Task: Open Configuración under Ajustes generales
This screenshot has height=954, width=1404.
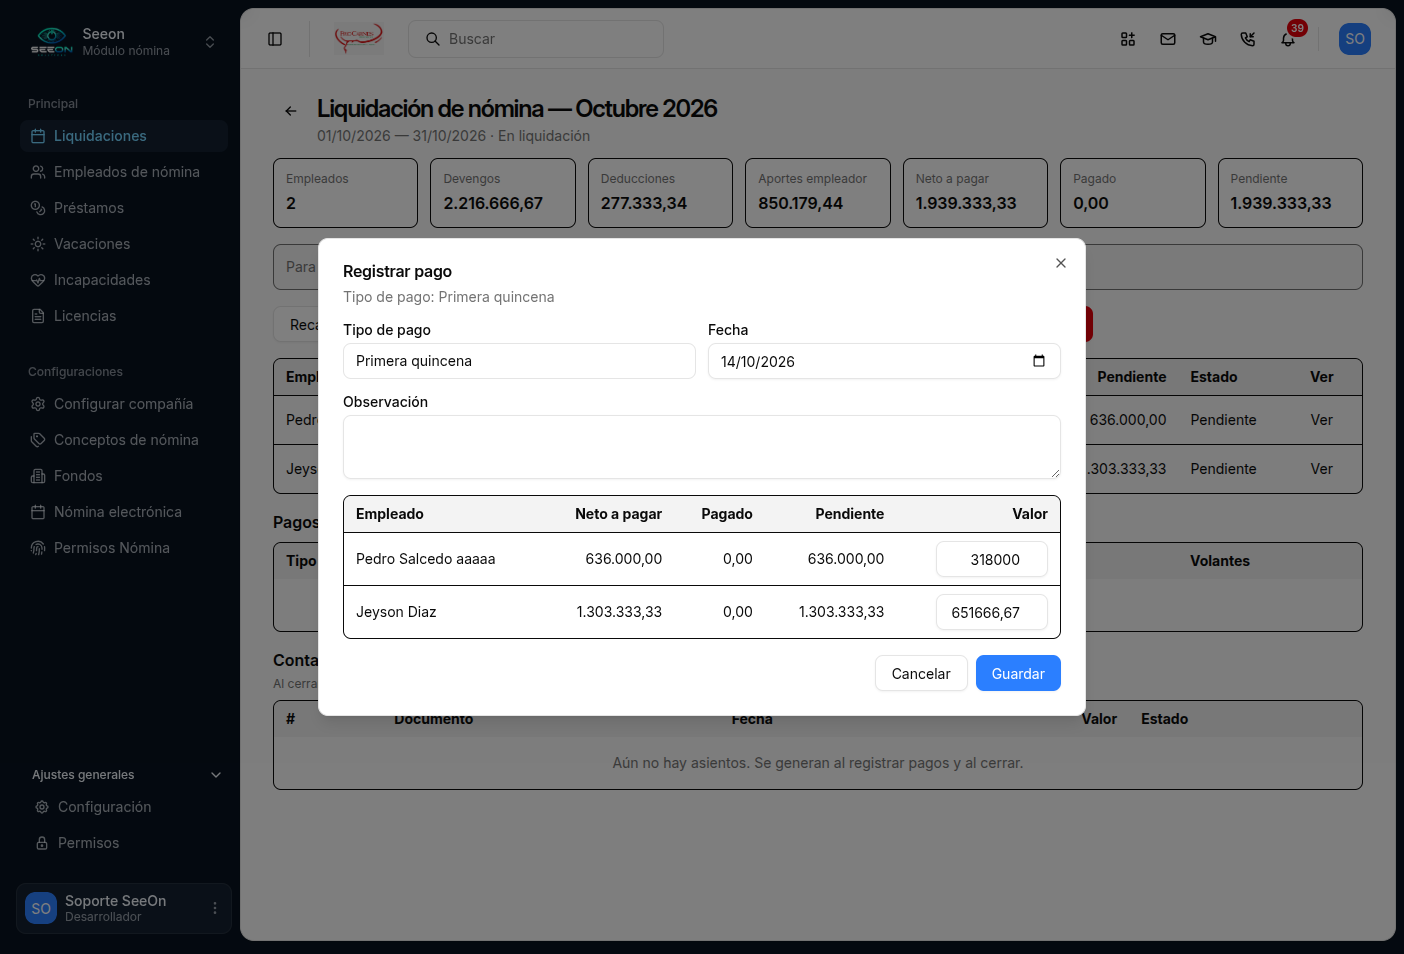Action: (x=126, y=807)
